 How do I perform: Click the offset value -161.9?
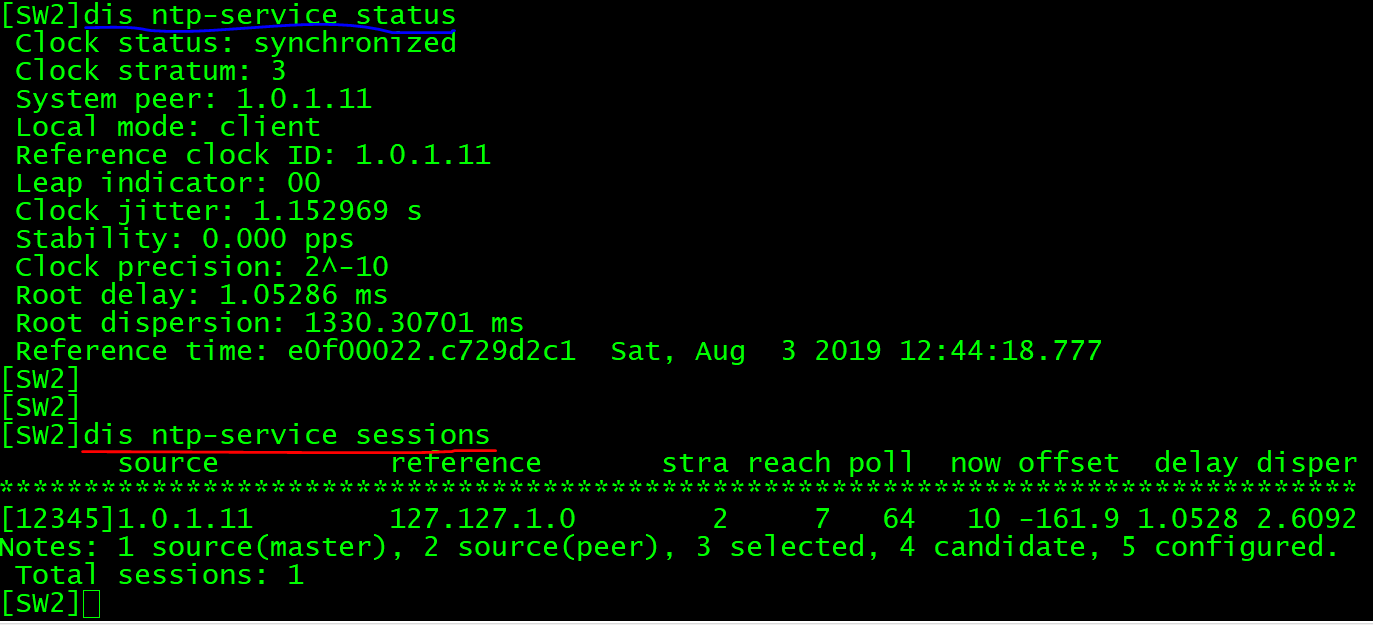pos(1068,519)
